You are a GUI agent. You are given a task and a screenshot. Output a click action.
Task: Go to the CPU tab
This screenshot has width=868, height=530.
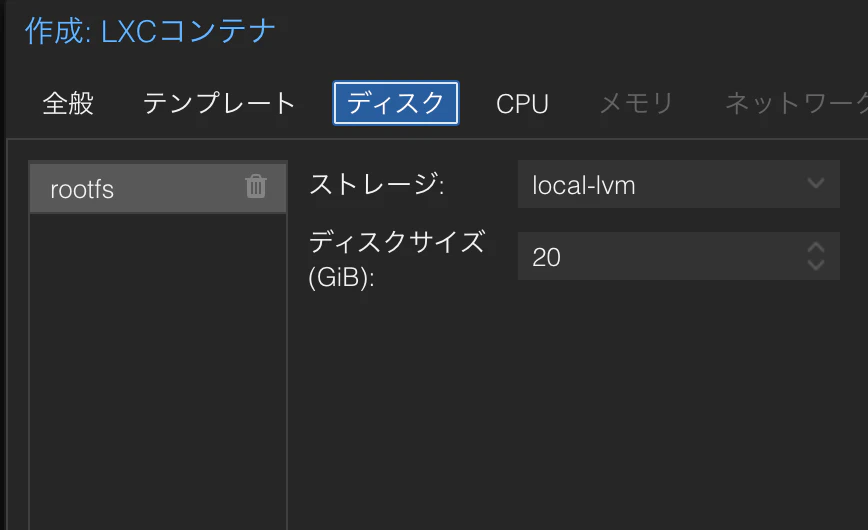(x=522, y=104)
